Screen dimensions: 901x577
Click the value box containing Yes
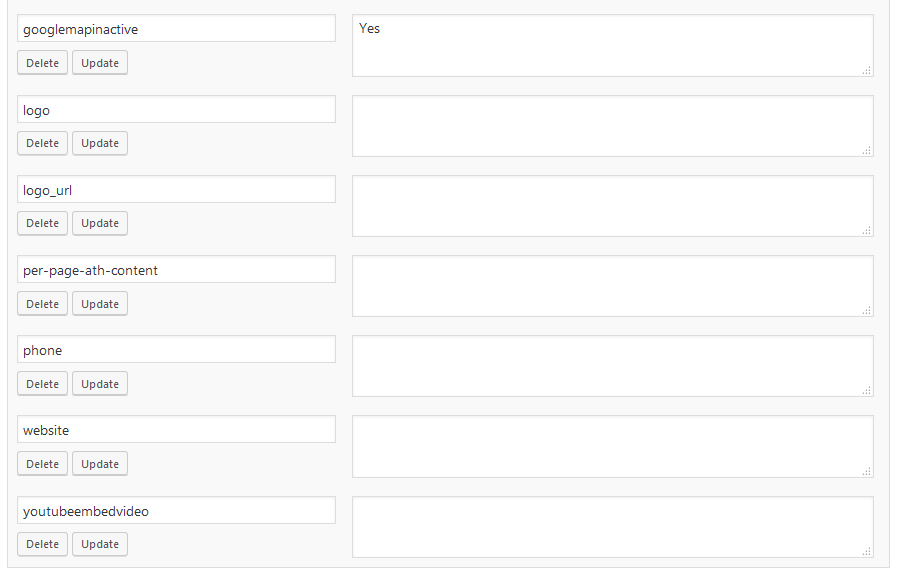pyautogui.click(x=612, y=45)
